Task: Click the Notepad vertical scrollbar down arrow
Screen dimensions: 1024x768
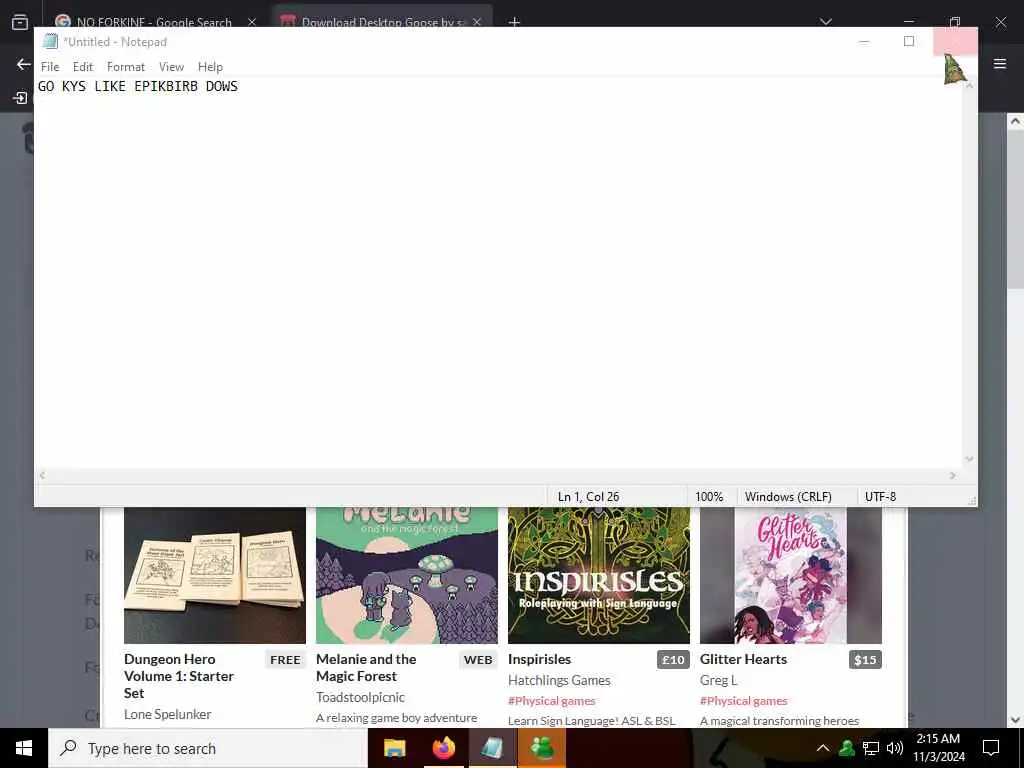Action: tap(969, 459)
